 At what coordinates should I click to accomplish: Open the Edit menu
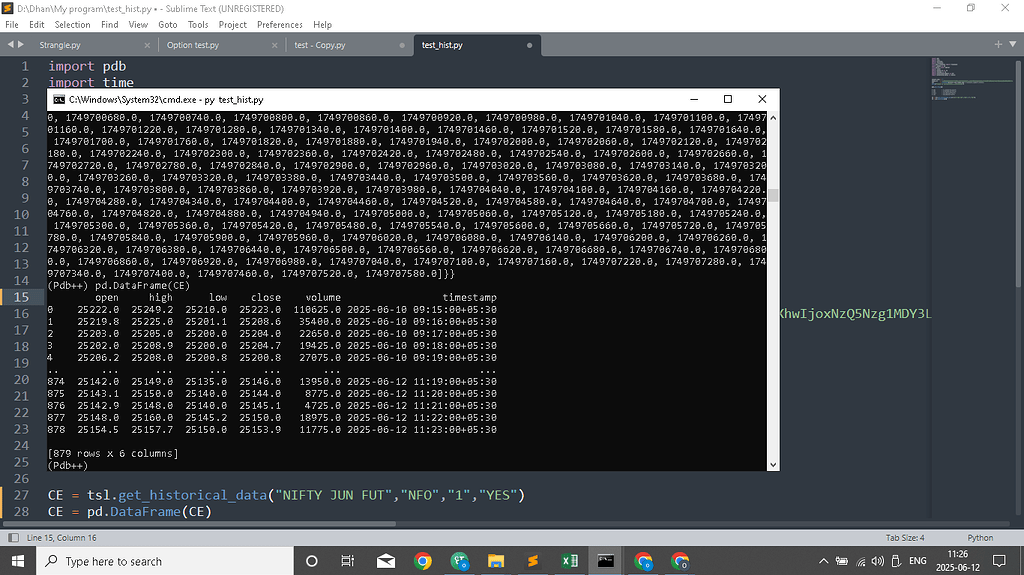coord(37,24)
